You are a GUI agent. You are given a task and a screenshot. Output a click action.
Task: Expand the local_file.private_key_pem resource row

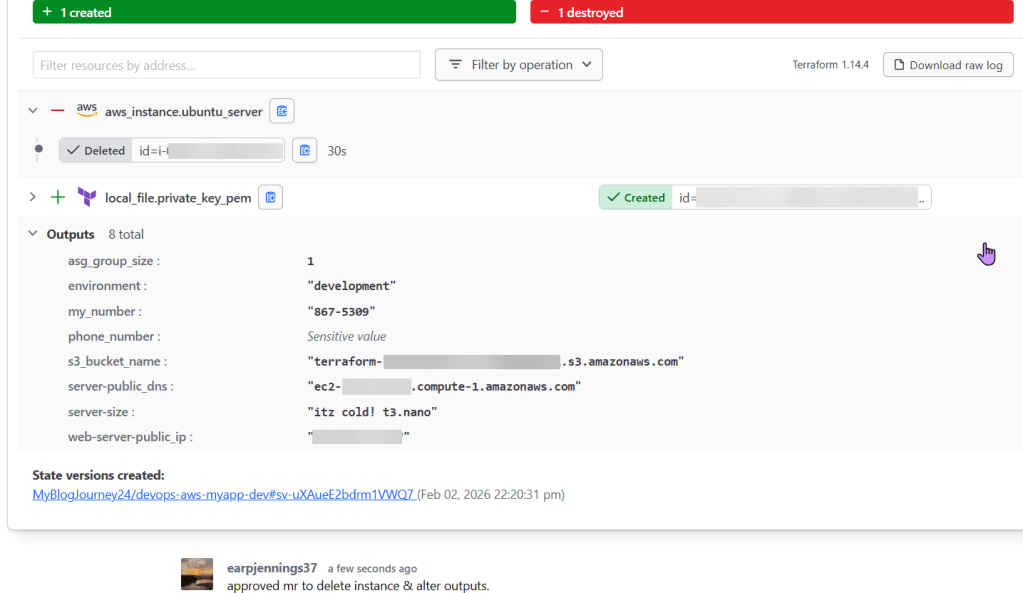click(33, 198)
